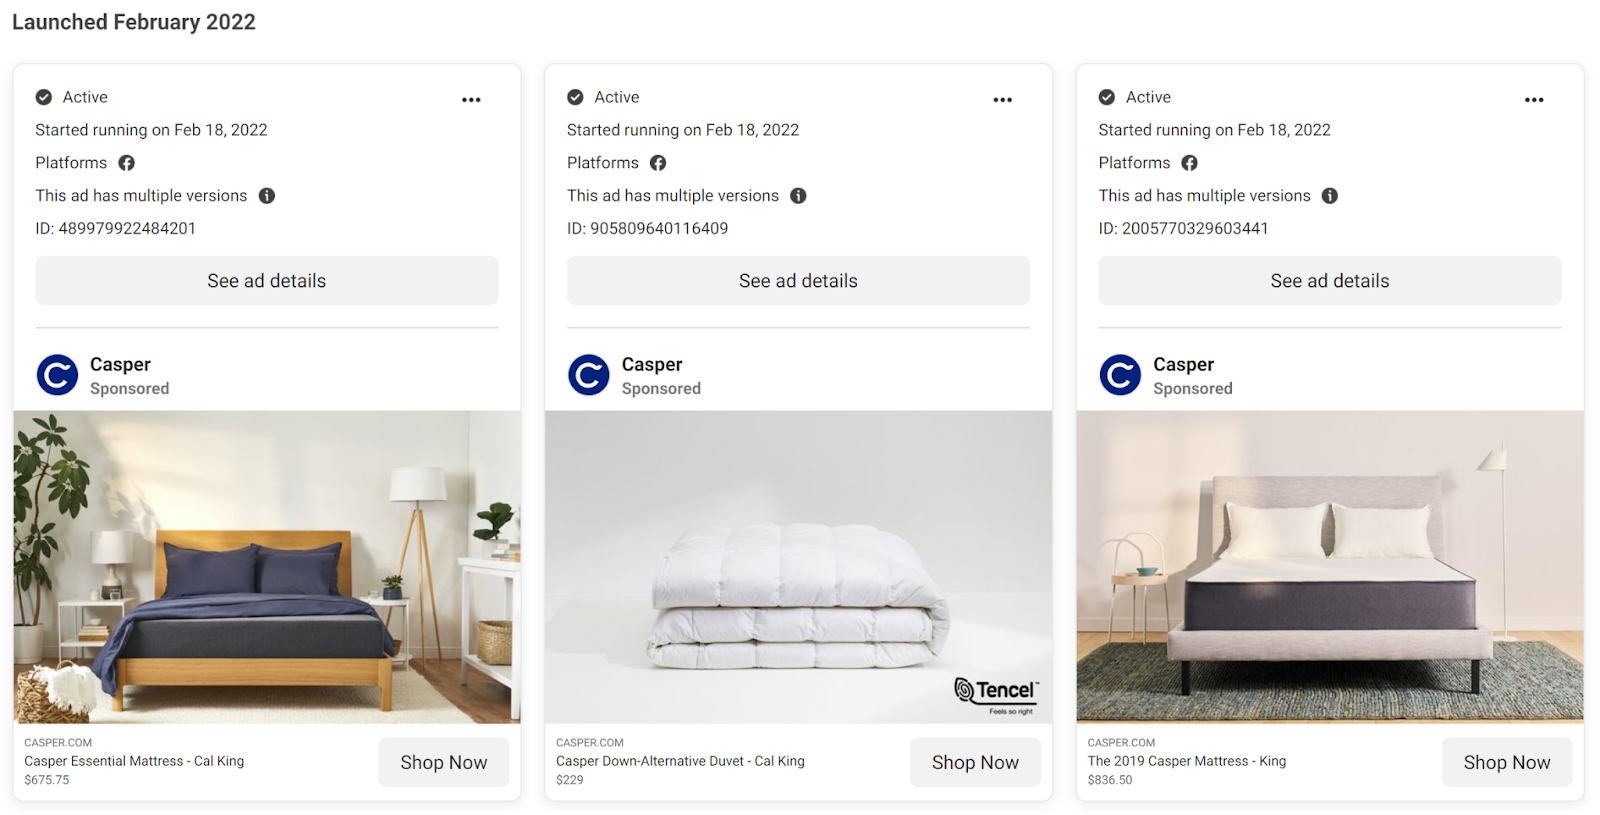1600x815 pixels.
Task: Click the Casper logo avatar on the first ad
Action: point(57,376)
